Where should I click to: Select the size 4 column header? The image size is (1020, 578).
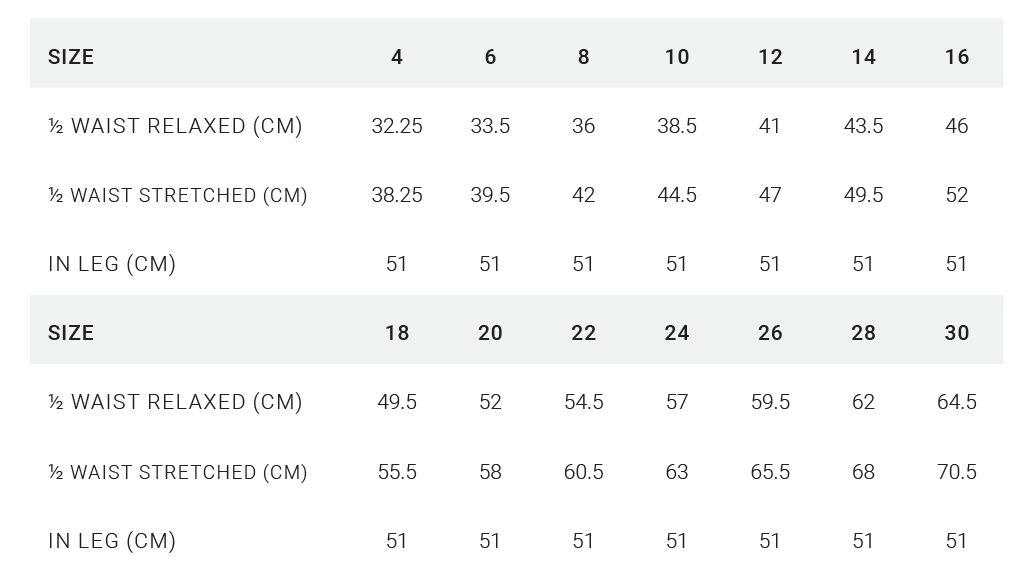[397, 57]
